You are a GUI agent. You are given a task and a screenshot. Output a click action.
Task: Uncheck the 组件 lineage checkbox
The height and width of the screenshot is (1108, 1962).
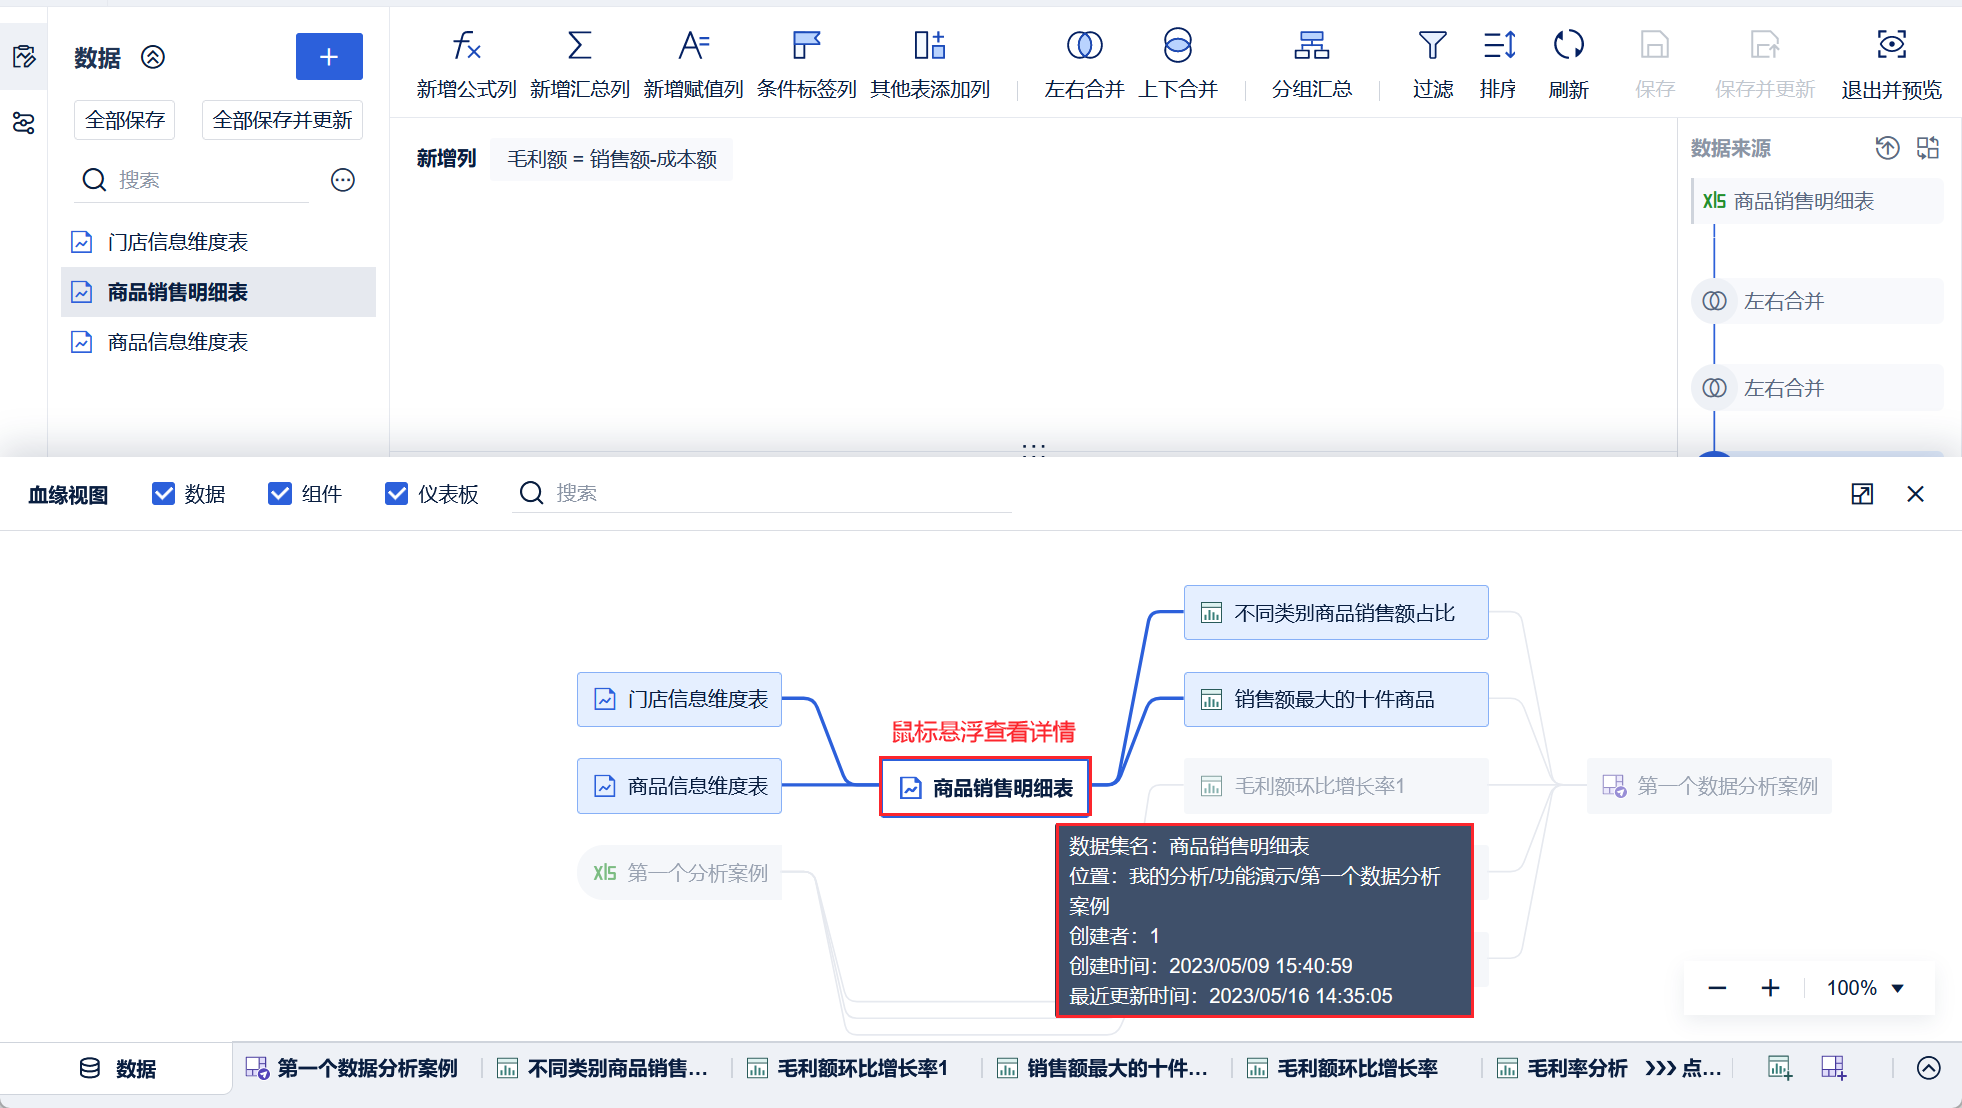point(280,494)
